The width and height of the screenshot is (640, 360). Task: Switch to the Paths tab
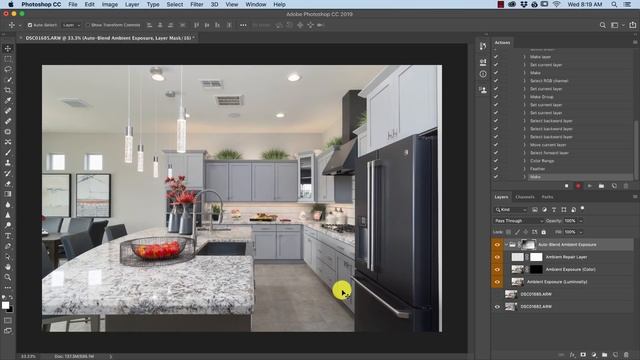[547, 197]
